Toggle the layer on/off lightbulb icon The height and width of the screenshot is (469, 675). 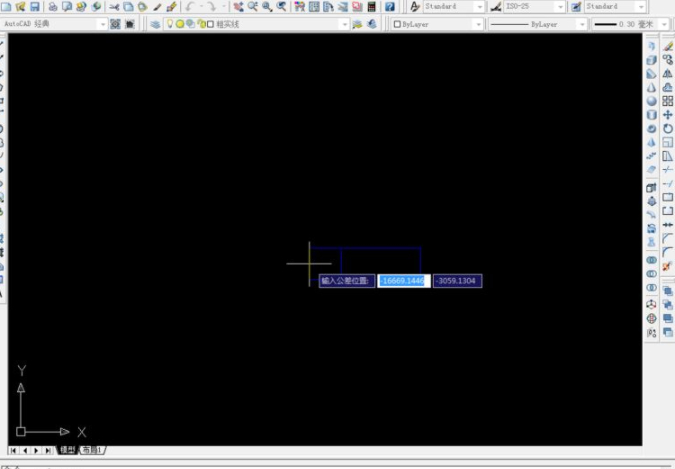[170, 24]
